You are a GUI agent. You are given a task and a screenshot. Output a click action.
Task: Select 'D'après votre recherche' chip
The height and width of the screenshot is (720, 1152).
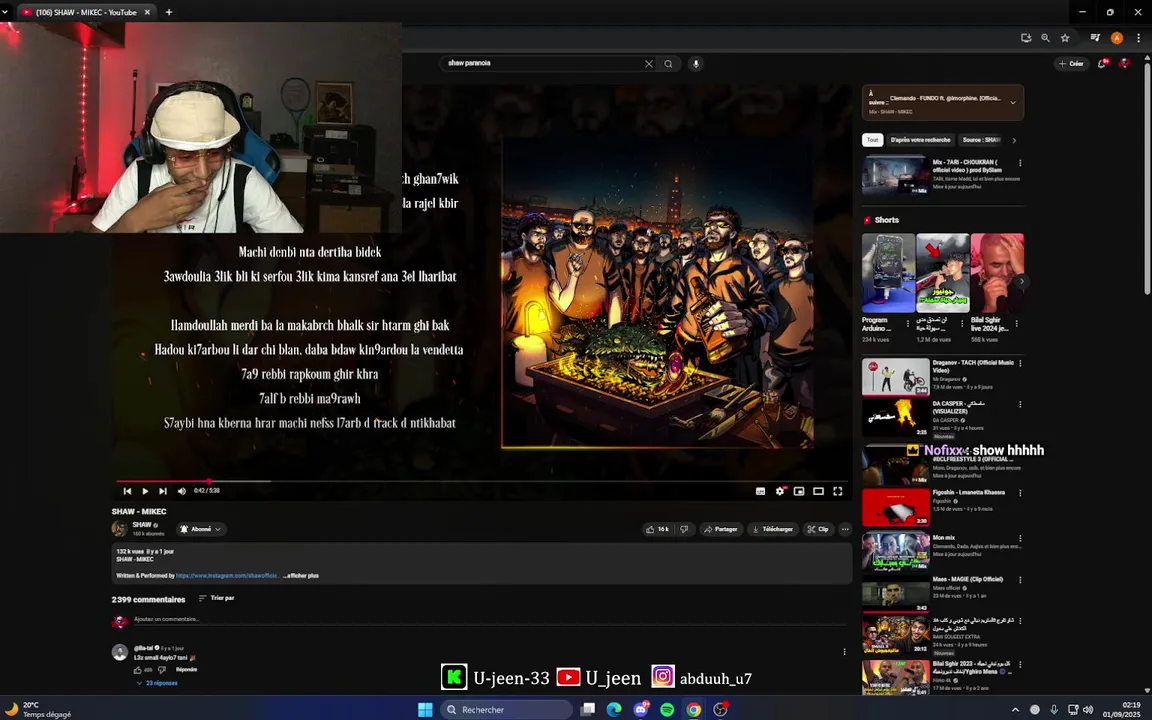pyautogui.click(x=920, y=140)
